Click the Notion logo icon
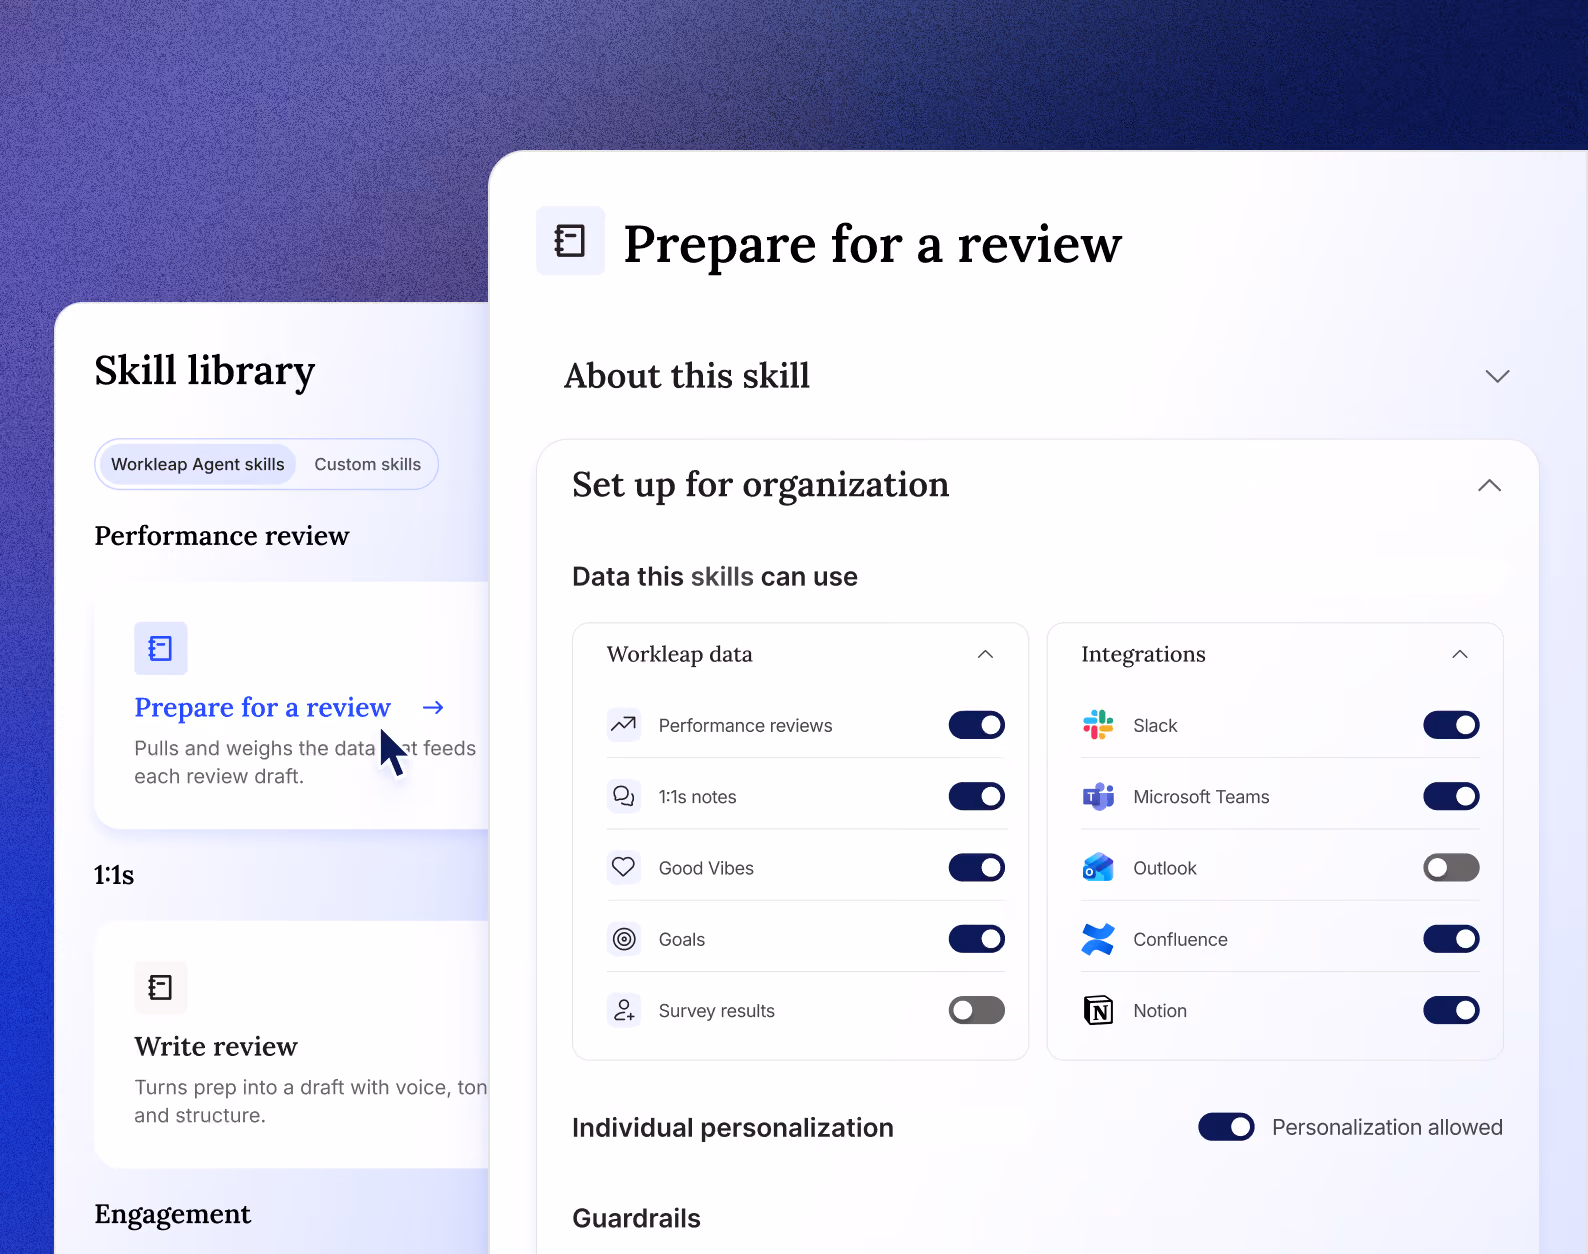The image size is (1588, 1254). coord(1098,1010)
